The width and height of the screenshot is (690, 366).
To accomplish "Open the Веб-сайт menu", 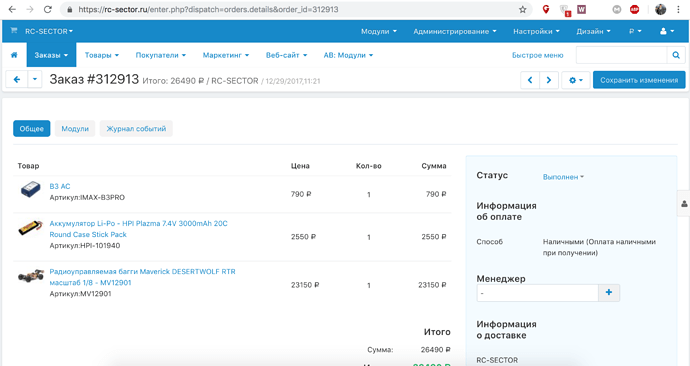I will tap(286, 55).
